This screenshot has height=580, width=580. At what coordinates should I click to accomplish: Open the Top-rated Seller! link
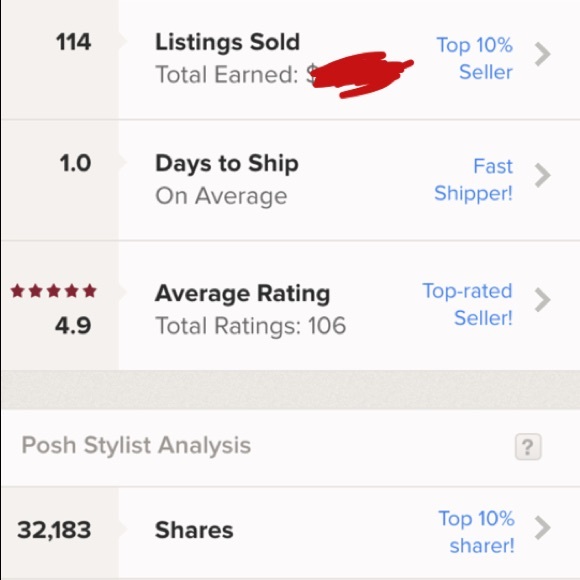[x=468, y=304]
